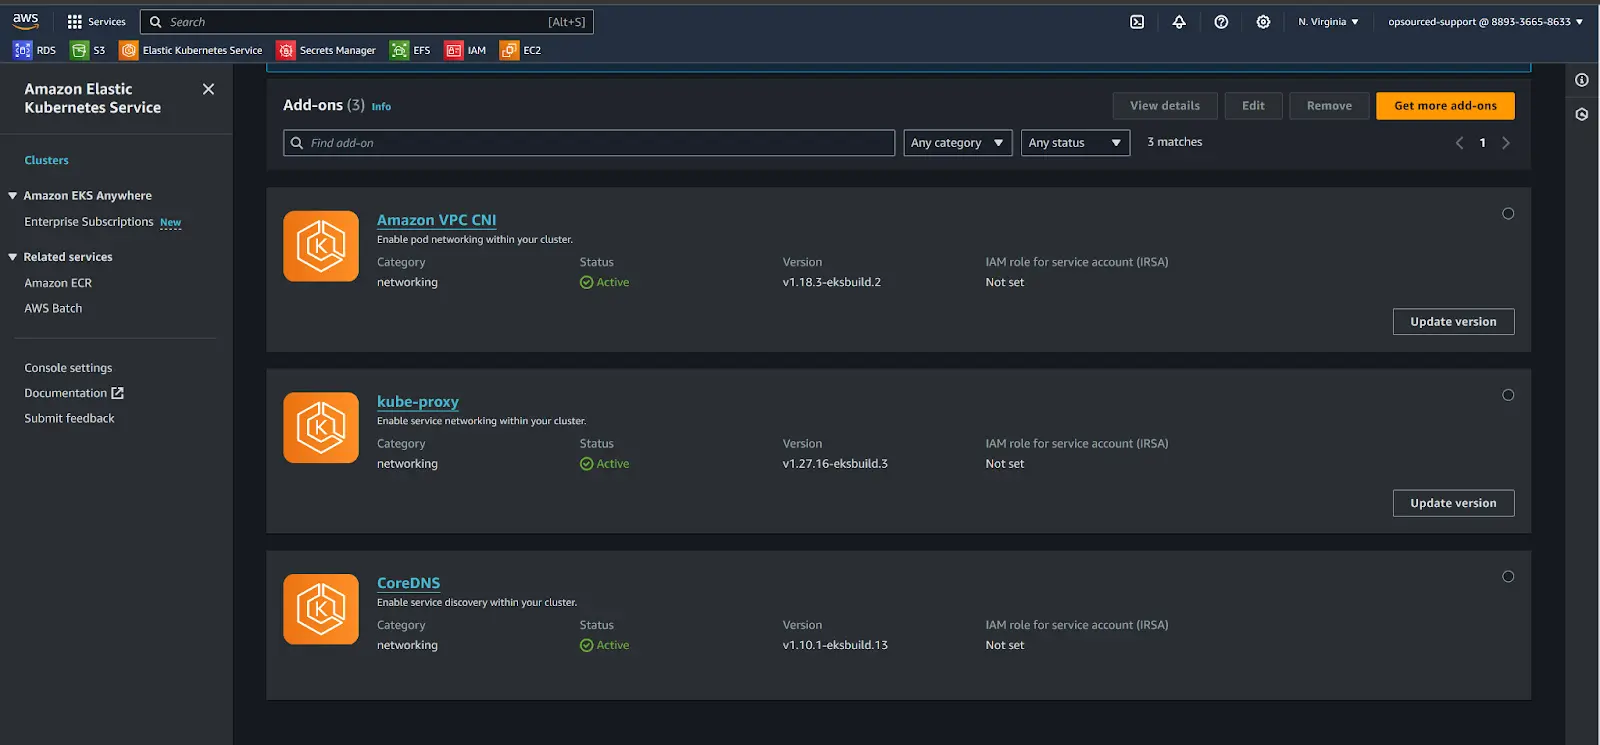Image resolution: width=1600 pixels, height=745 pixels.
Task: Open the kube-proxy link
Action: [x=418, y=401]
